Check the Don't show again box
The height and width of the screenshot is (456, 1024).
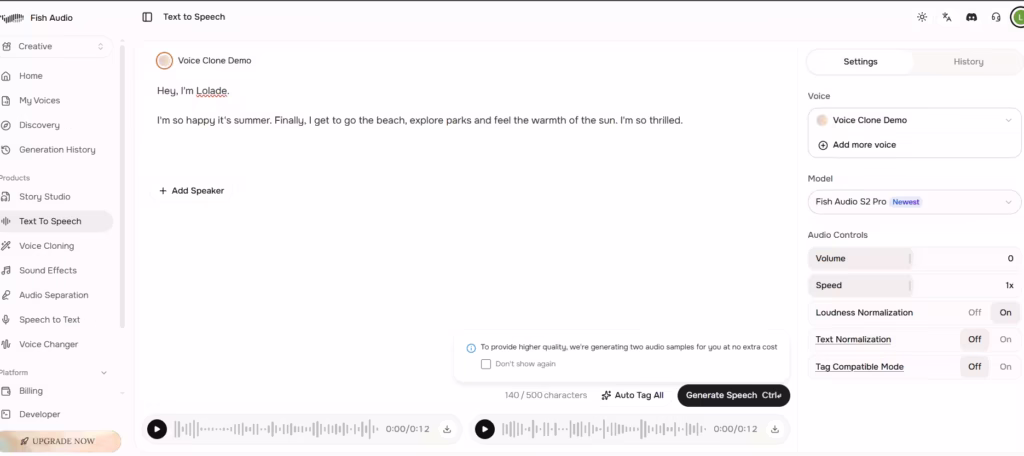[486, 364]
